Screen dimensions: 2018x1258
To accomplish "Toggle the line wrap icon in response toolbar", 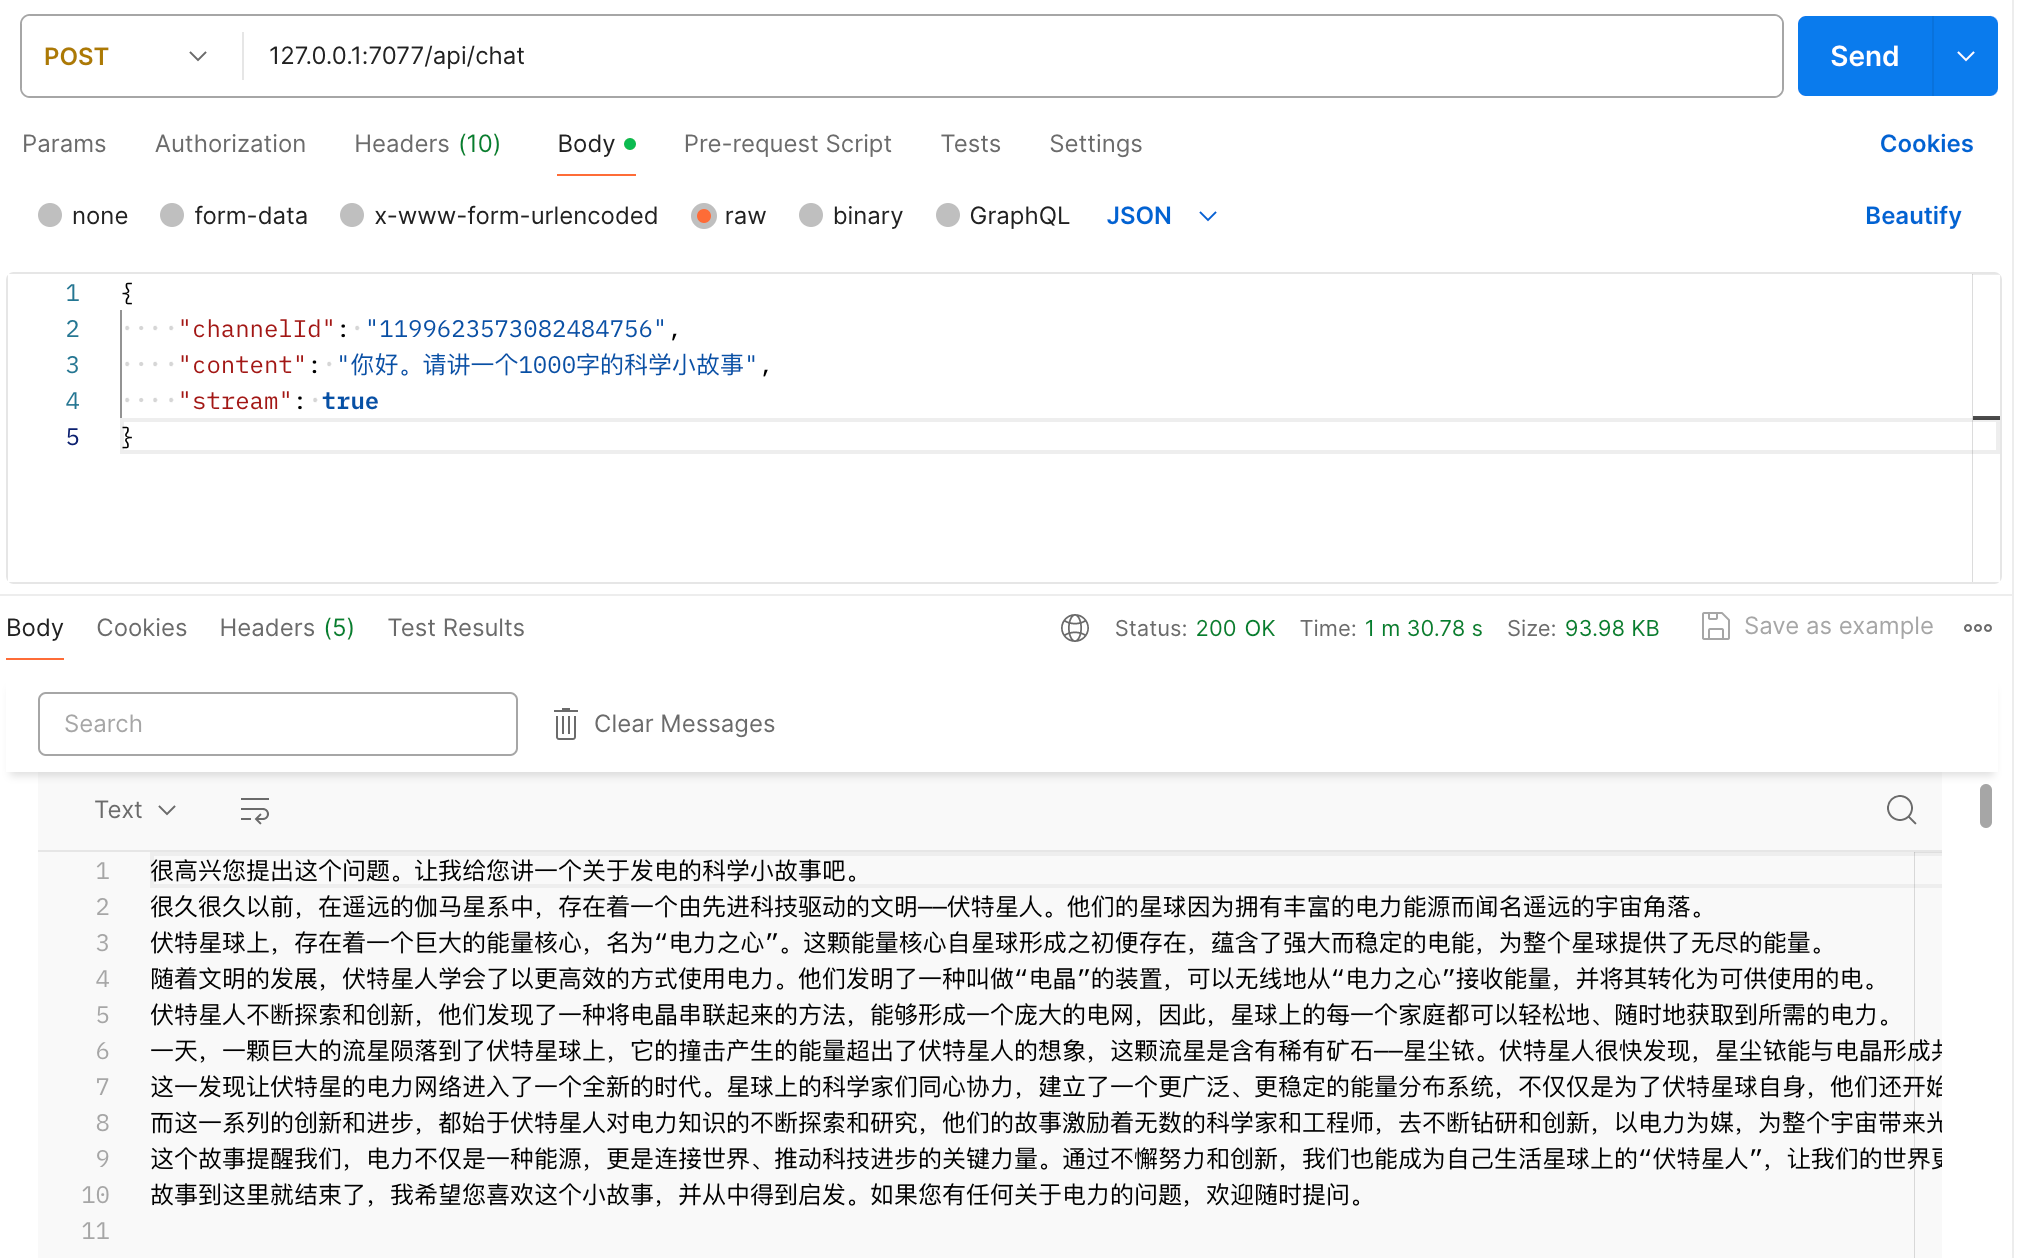I will pos(255,810).
